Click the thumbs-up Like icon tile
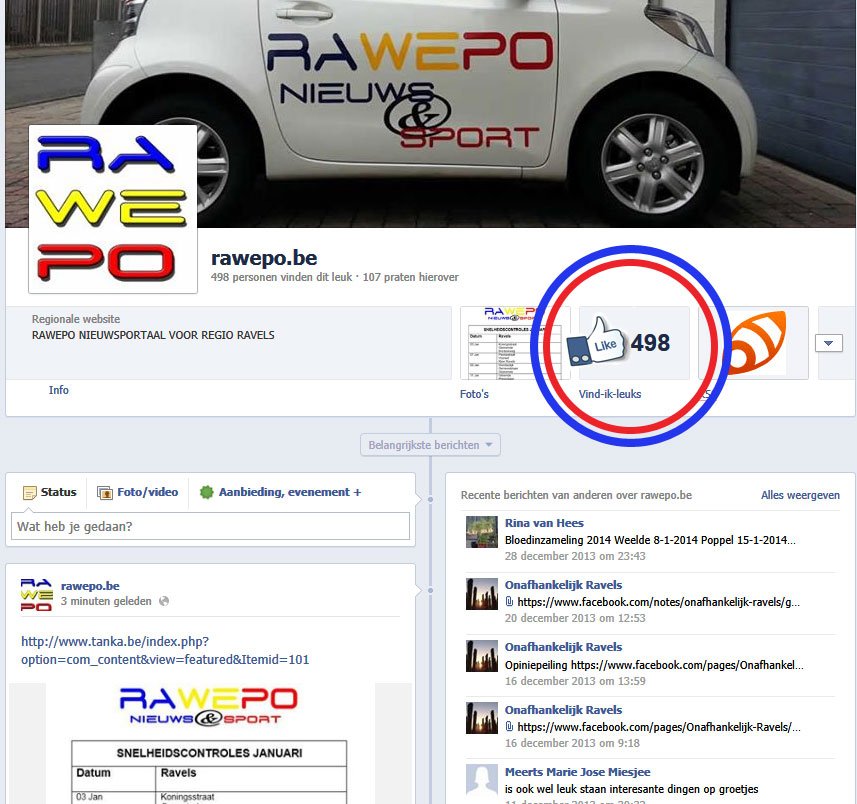Screen dimensions: 857x804 click(x=634, y=343)
